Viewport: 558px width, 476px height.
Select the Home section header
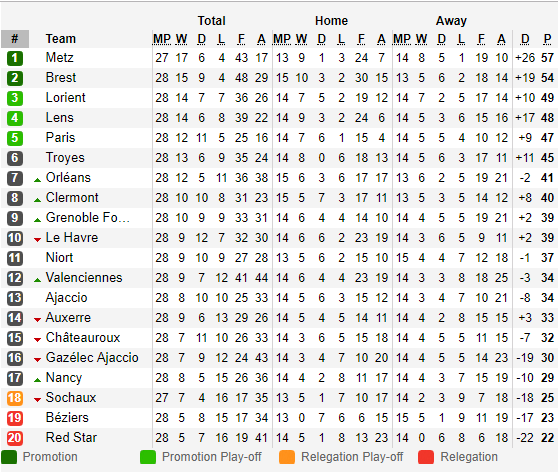331,21
